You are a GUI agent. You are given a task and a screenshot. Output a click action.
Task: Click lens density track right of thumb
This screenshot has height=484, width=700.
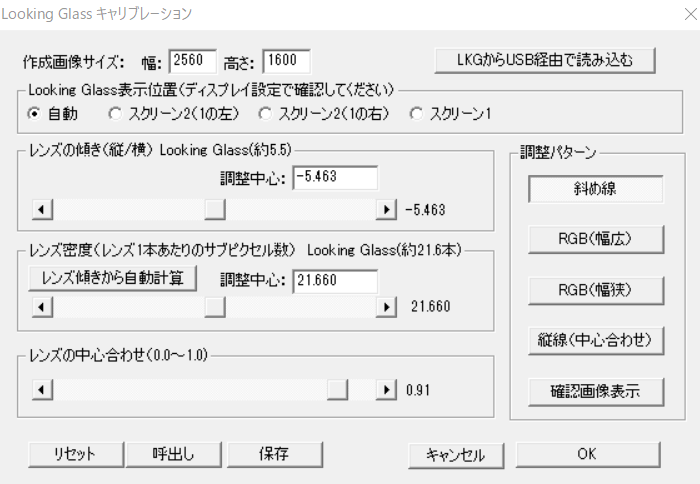[300, 307]
